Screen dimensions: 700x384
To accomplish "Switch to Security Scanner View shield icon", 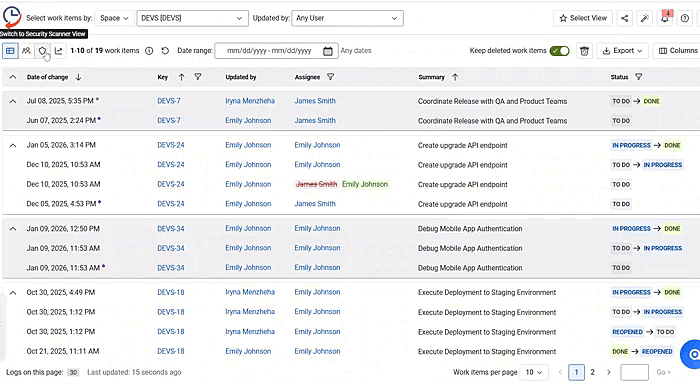I will coord(42,51).
